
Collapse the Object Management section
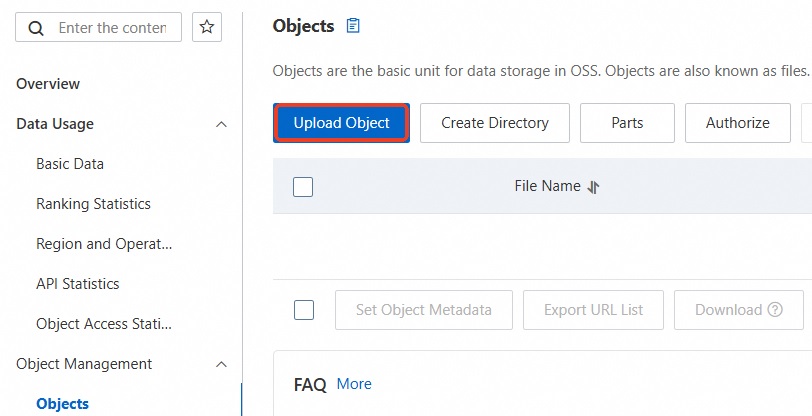[x=221, y=364]
